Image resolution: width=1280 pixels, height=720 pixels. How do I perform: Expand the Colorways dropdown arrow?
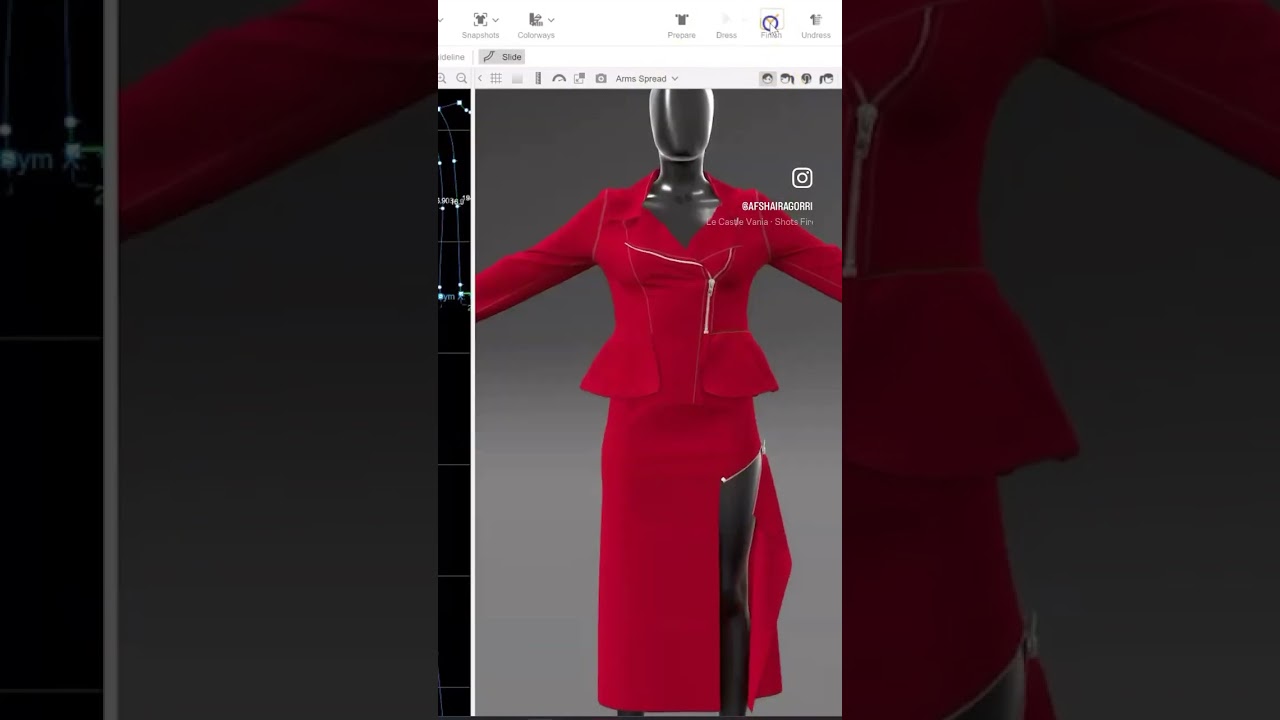tap(551, 20)
